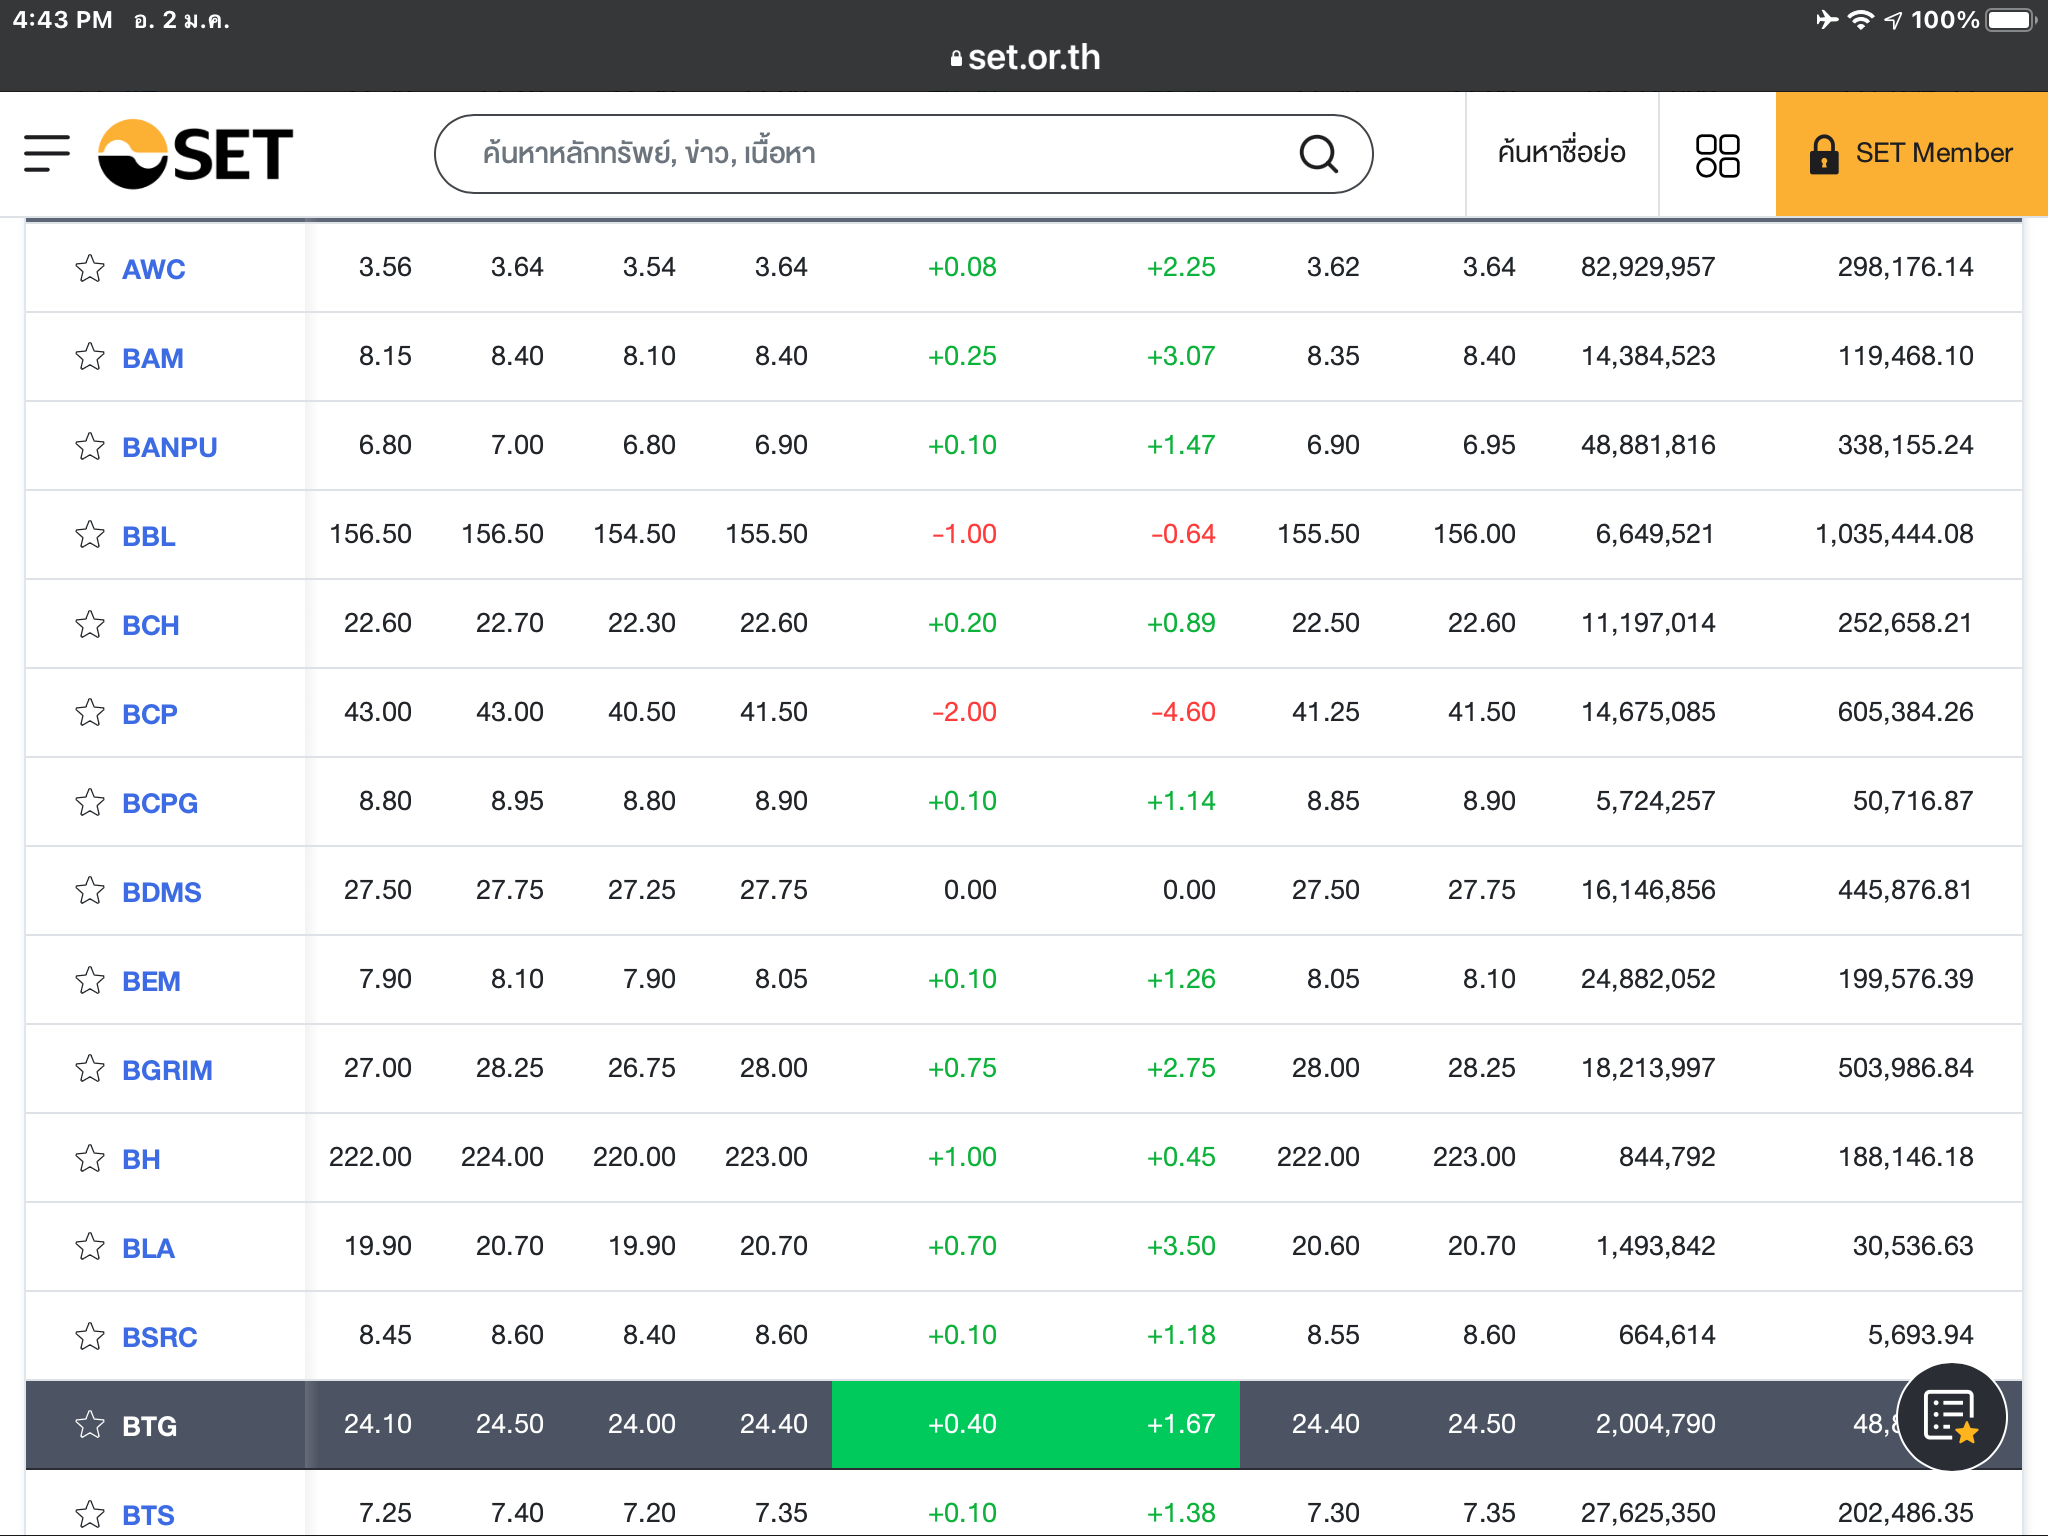Open the BSRC quote link

tap(160, 1337)
